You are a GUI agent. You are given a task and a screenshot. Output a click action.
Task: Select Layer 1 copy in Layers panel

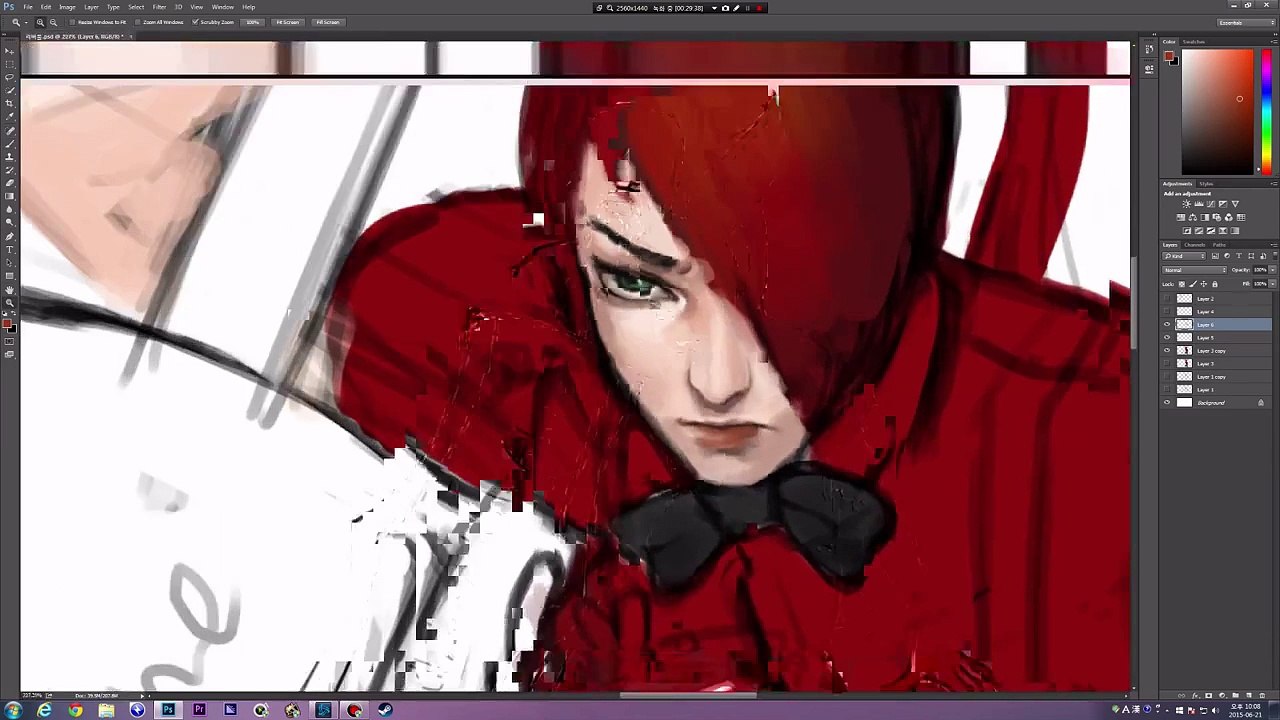pyautogui.click(x=1217, y=377)
